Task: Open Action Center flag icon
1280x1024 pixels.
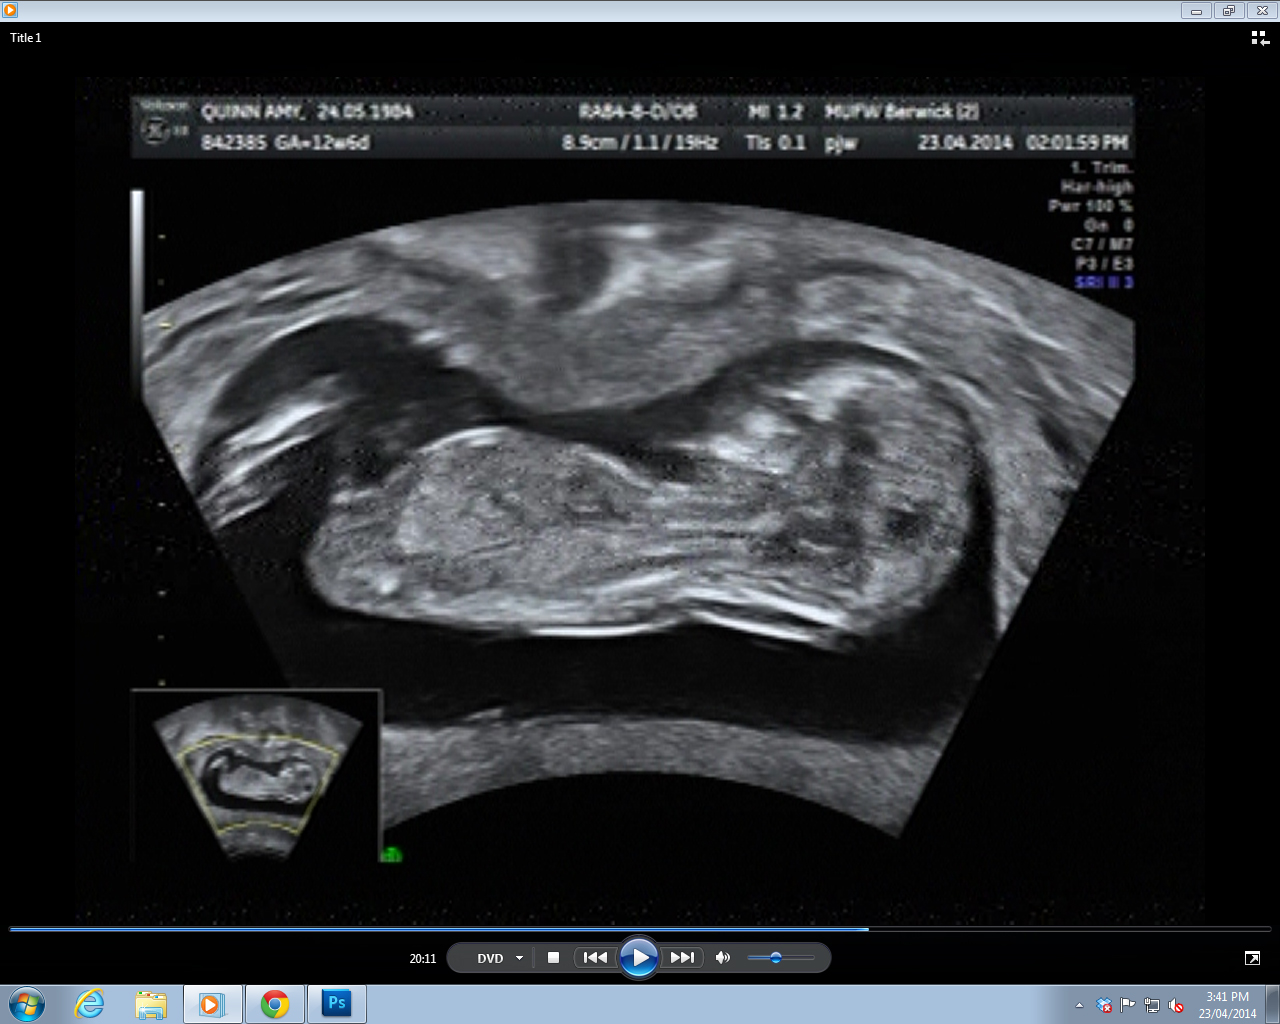Action: pos(1128,1005)
